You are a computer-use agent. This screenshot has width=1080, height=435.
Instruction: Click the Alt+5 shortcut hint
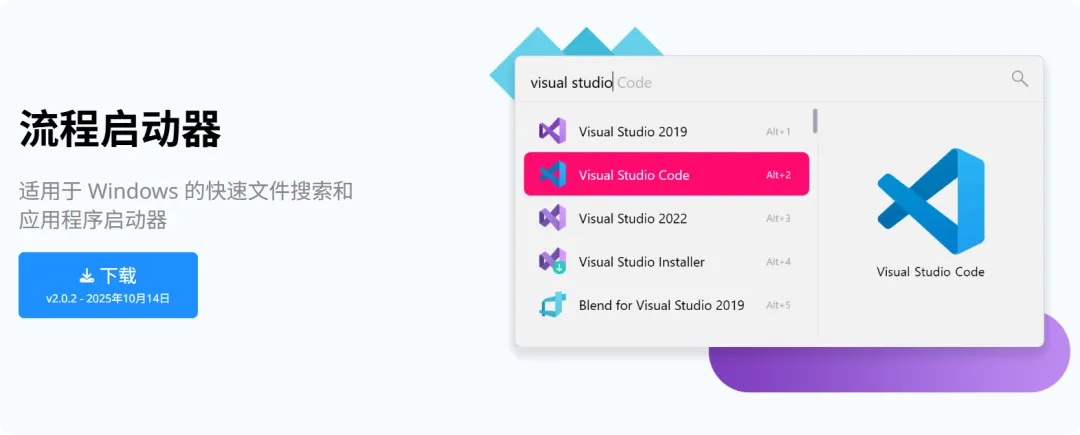[778, 305]
